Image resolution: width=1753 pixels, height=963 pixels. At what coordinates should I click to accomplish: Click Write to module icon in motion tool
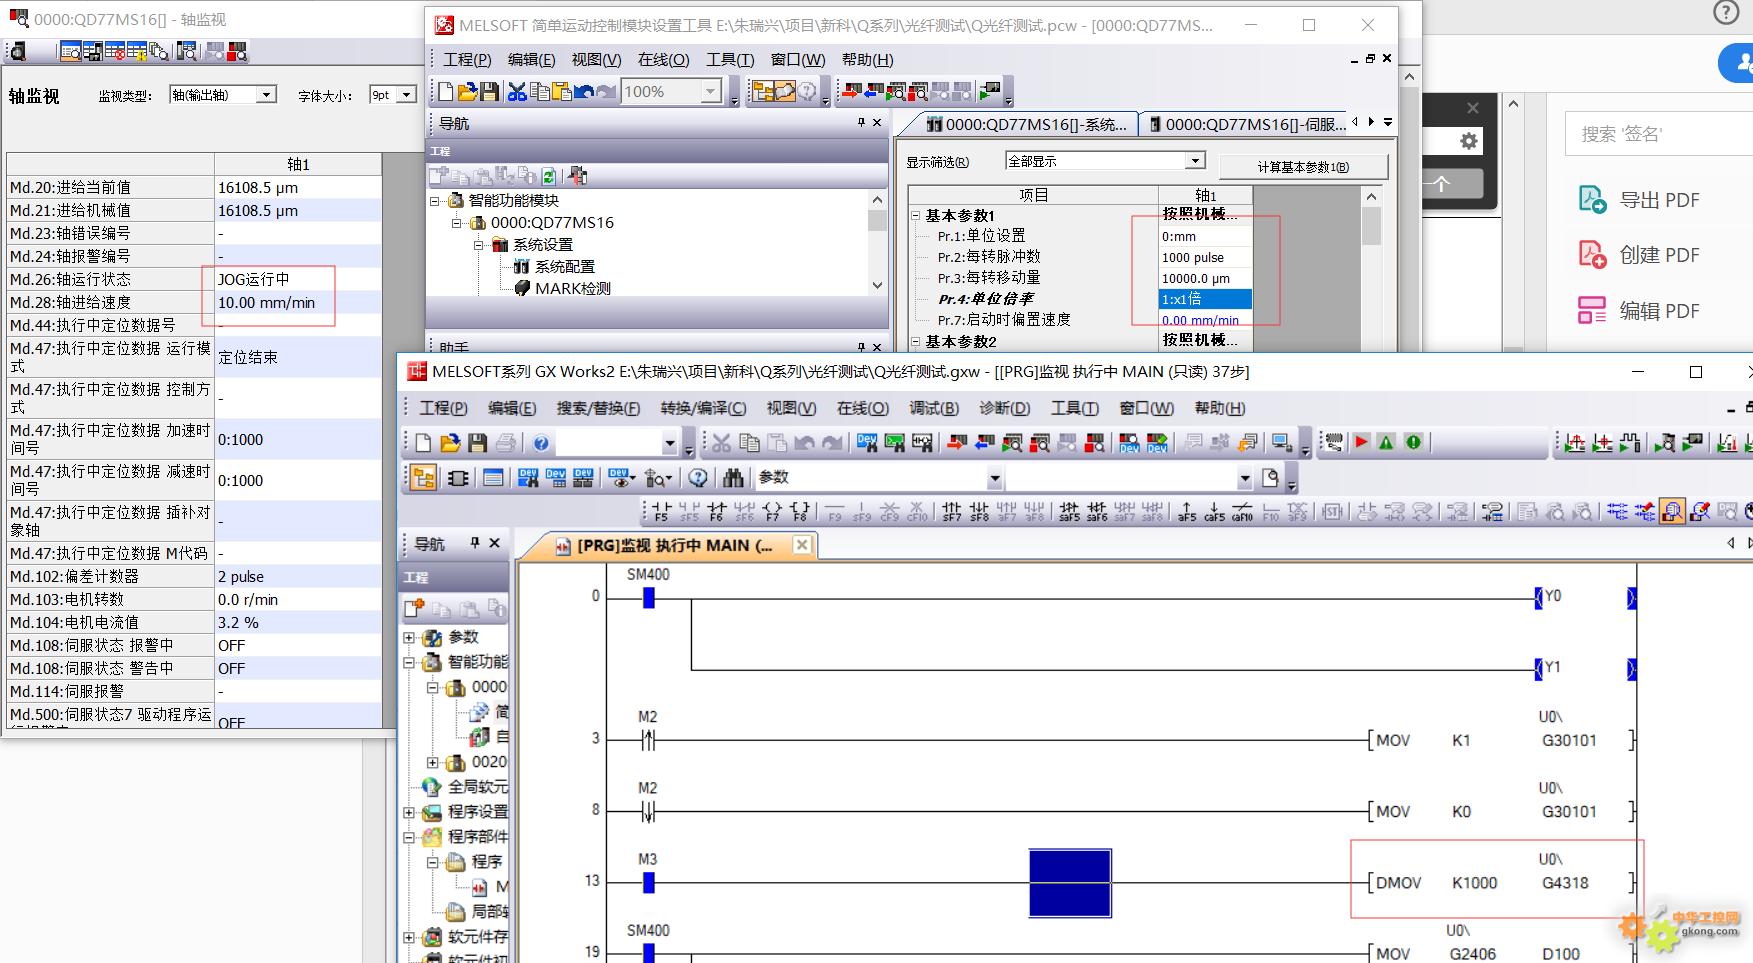(x=851, y=92)
